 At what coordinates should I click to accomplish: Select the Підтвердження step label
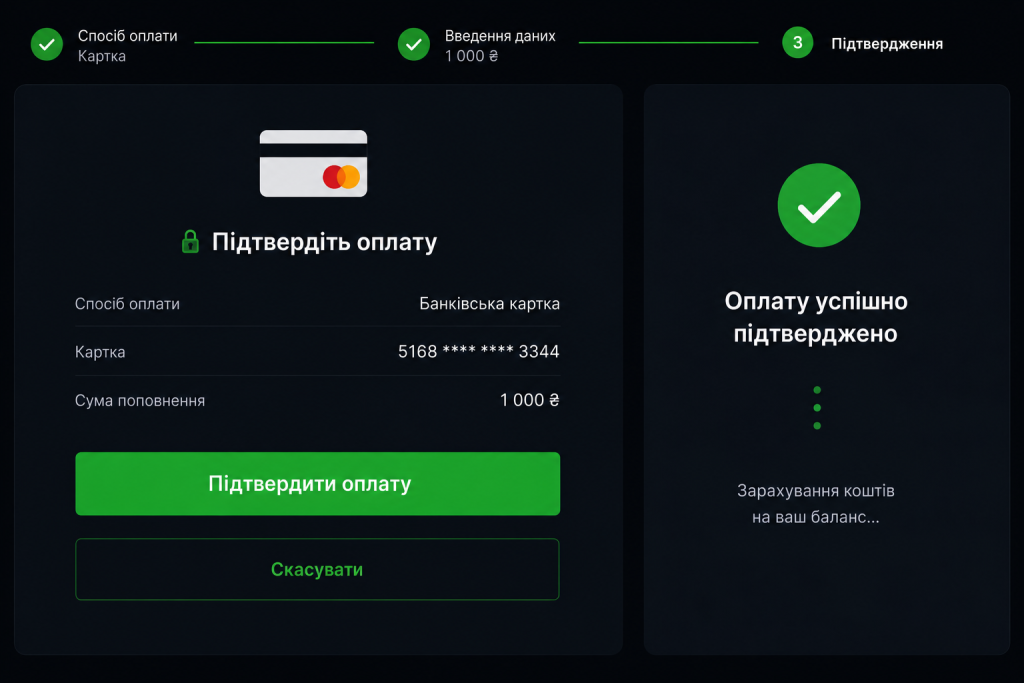coord(887,44)
